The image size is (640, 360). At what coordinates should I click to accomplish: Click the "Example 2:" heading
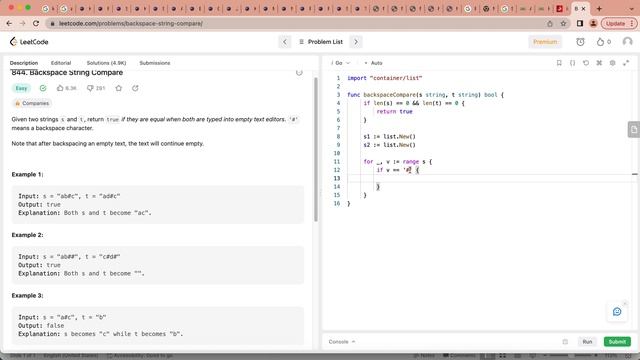coord(27,235)
